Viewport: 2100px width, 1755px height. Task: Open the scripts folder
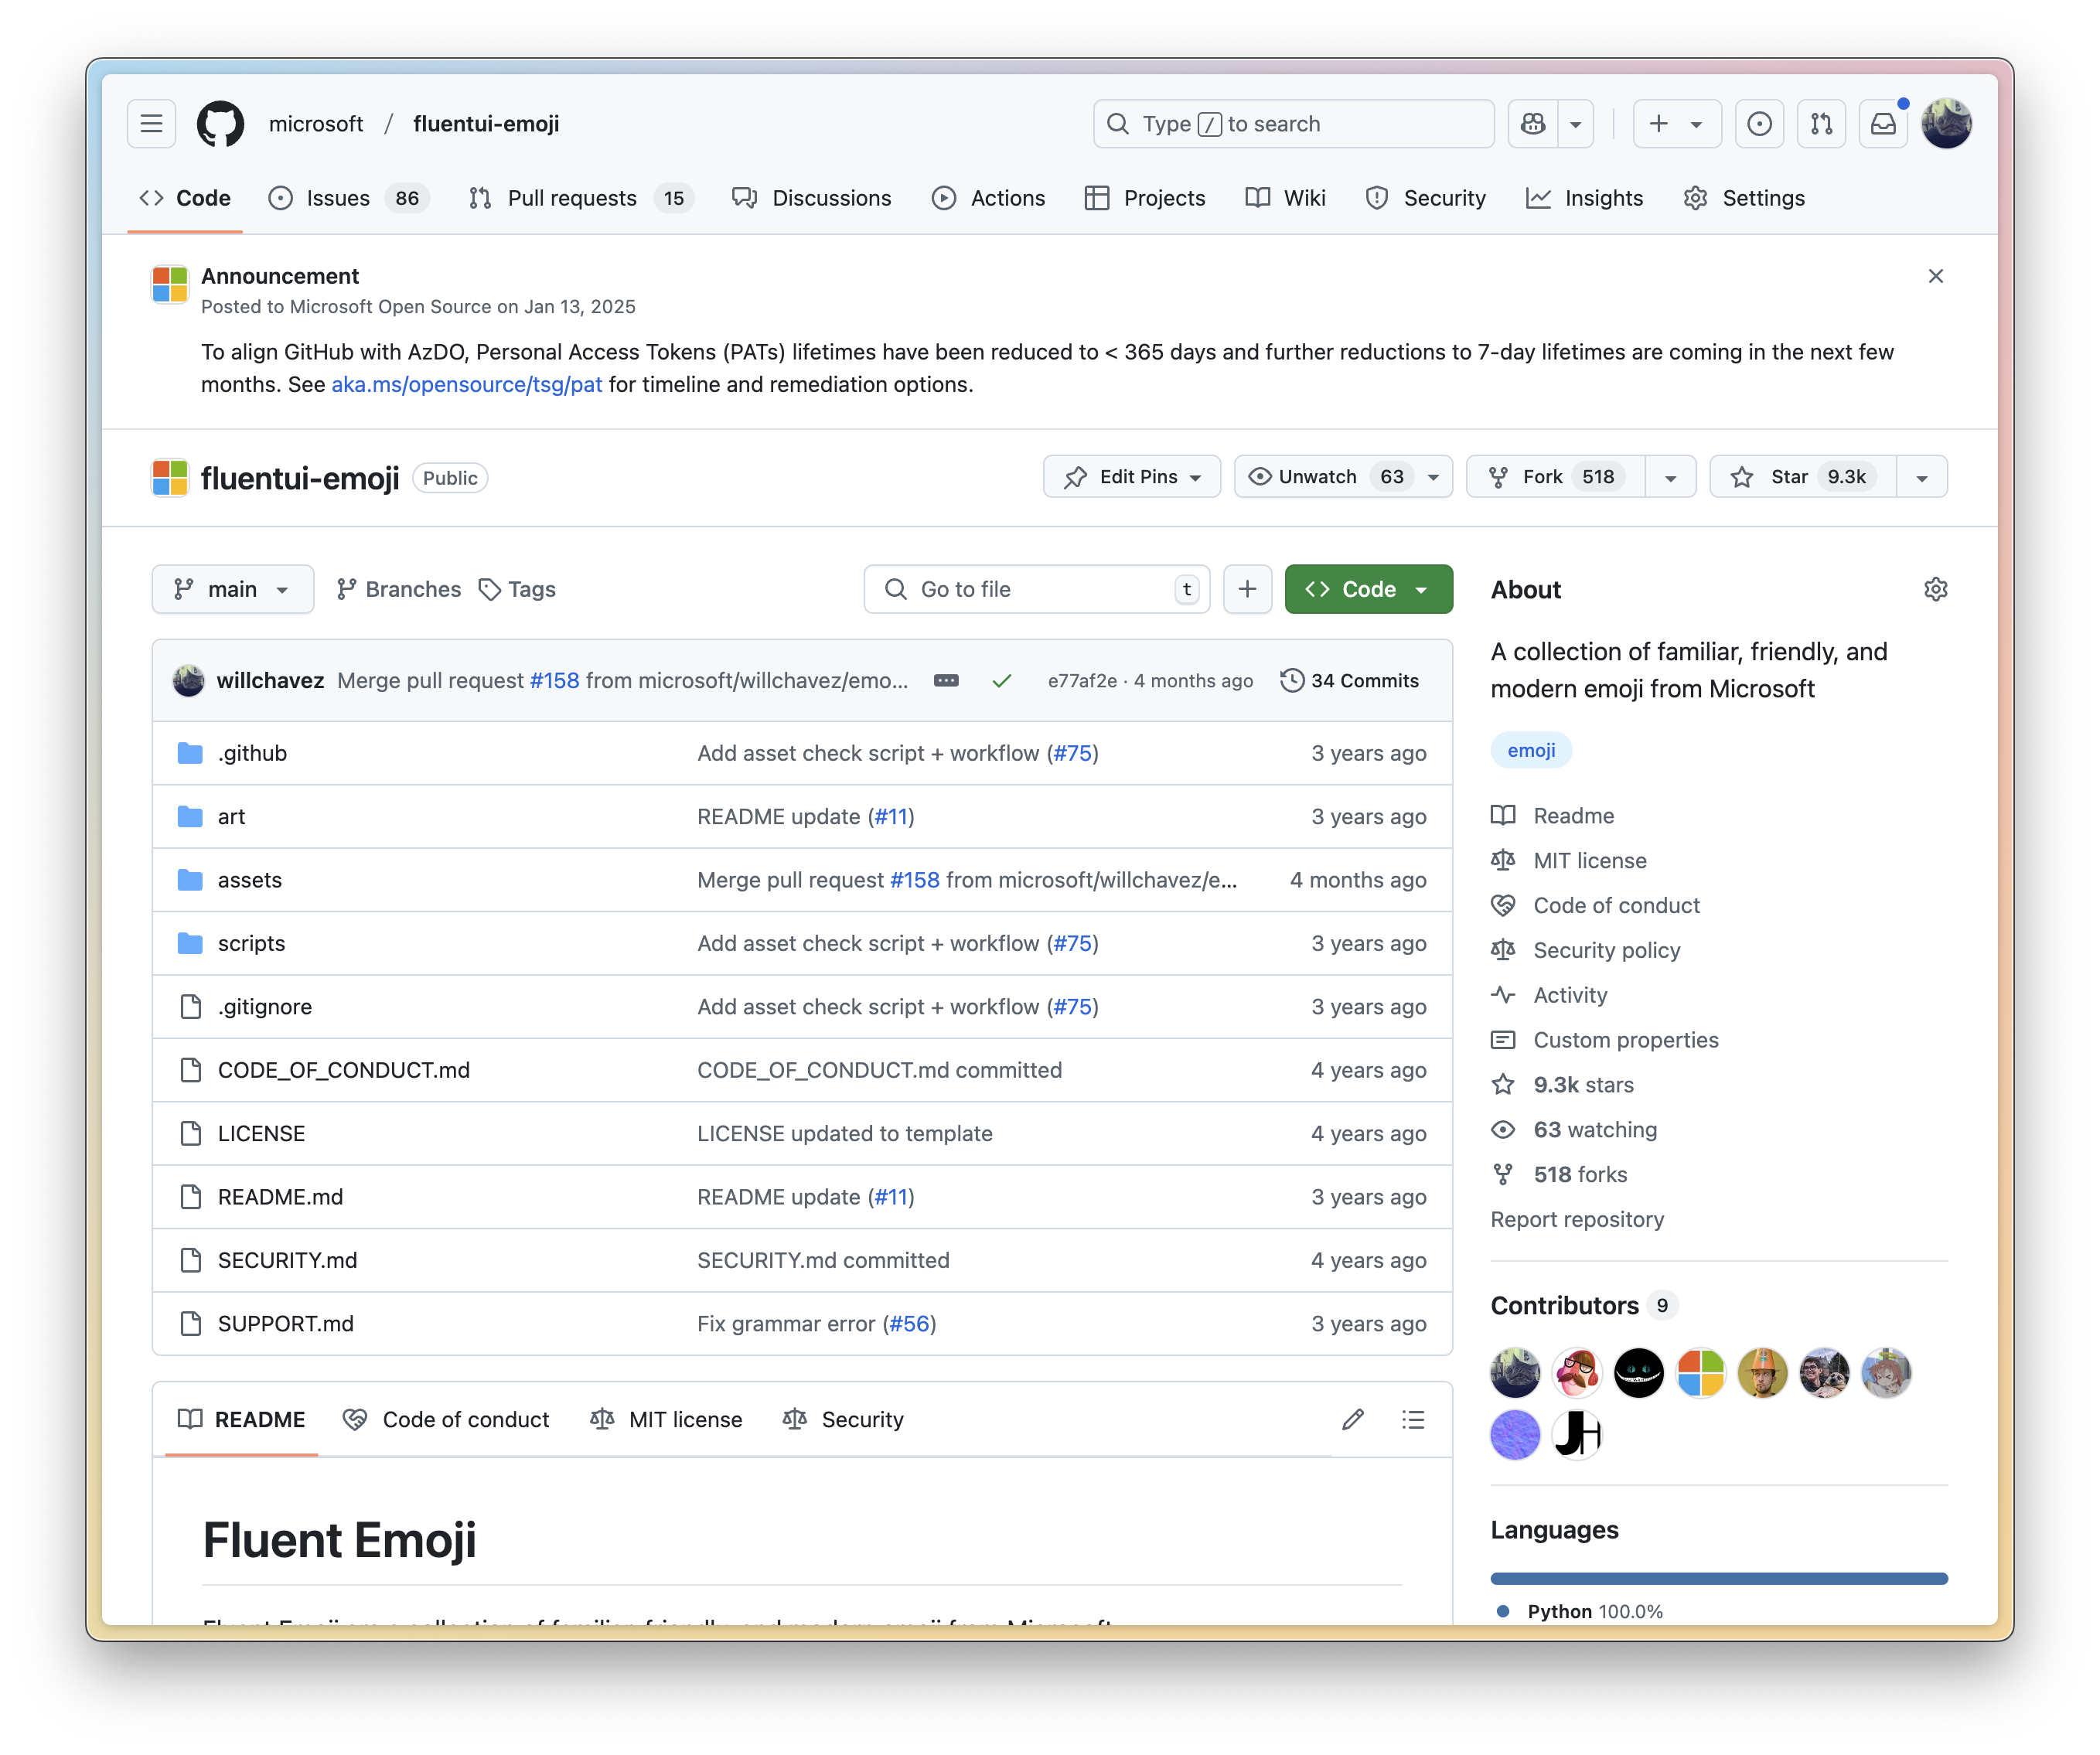(251, 943)
